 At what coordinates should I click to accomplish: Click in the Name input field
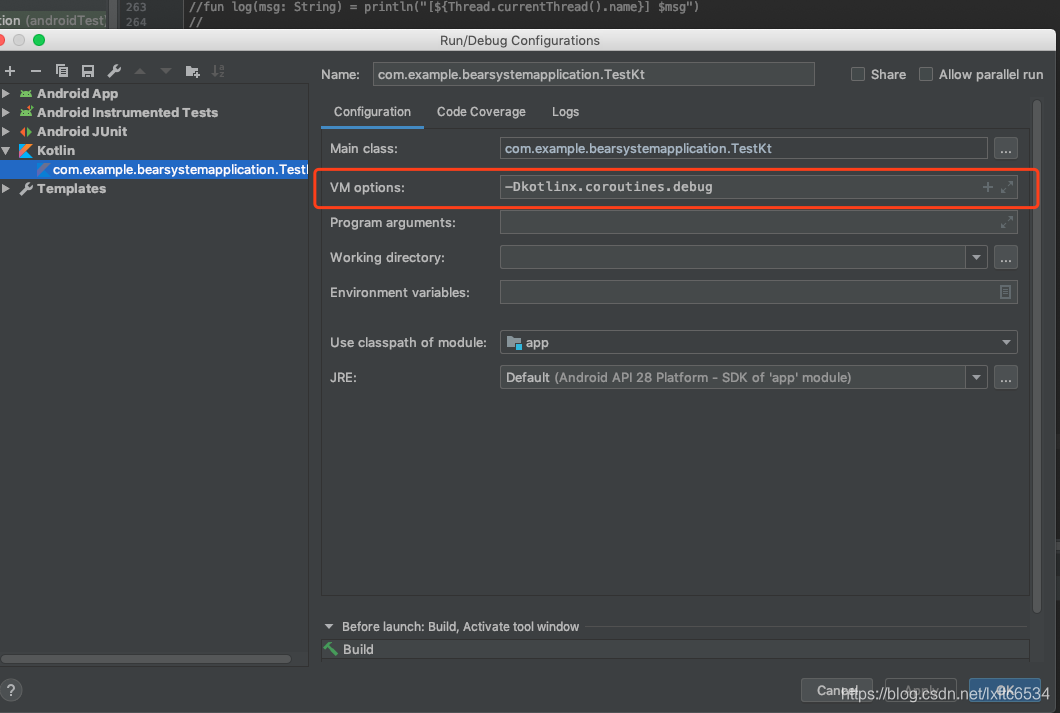[594, 74]
